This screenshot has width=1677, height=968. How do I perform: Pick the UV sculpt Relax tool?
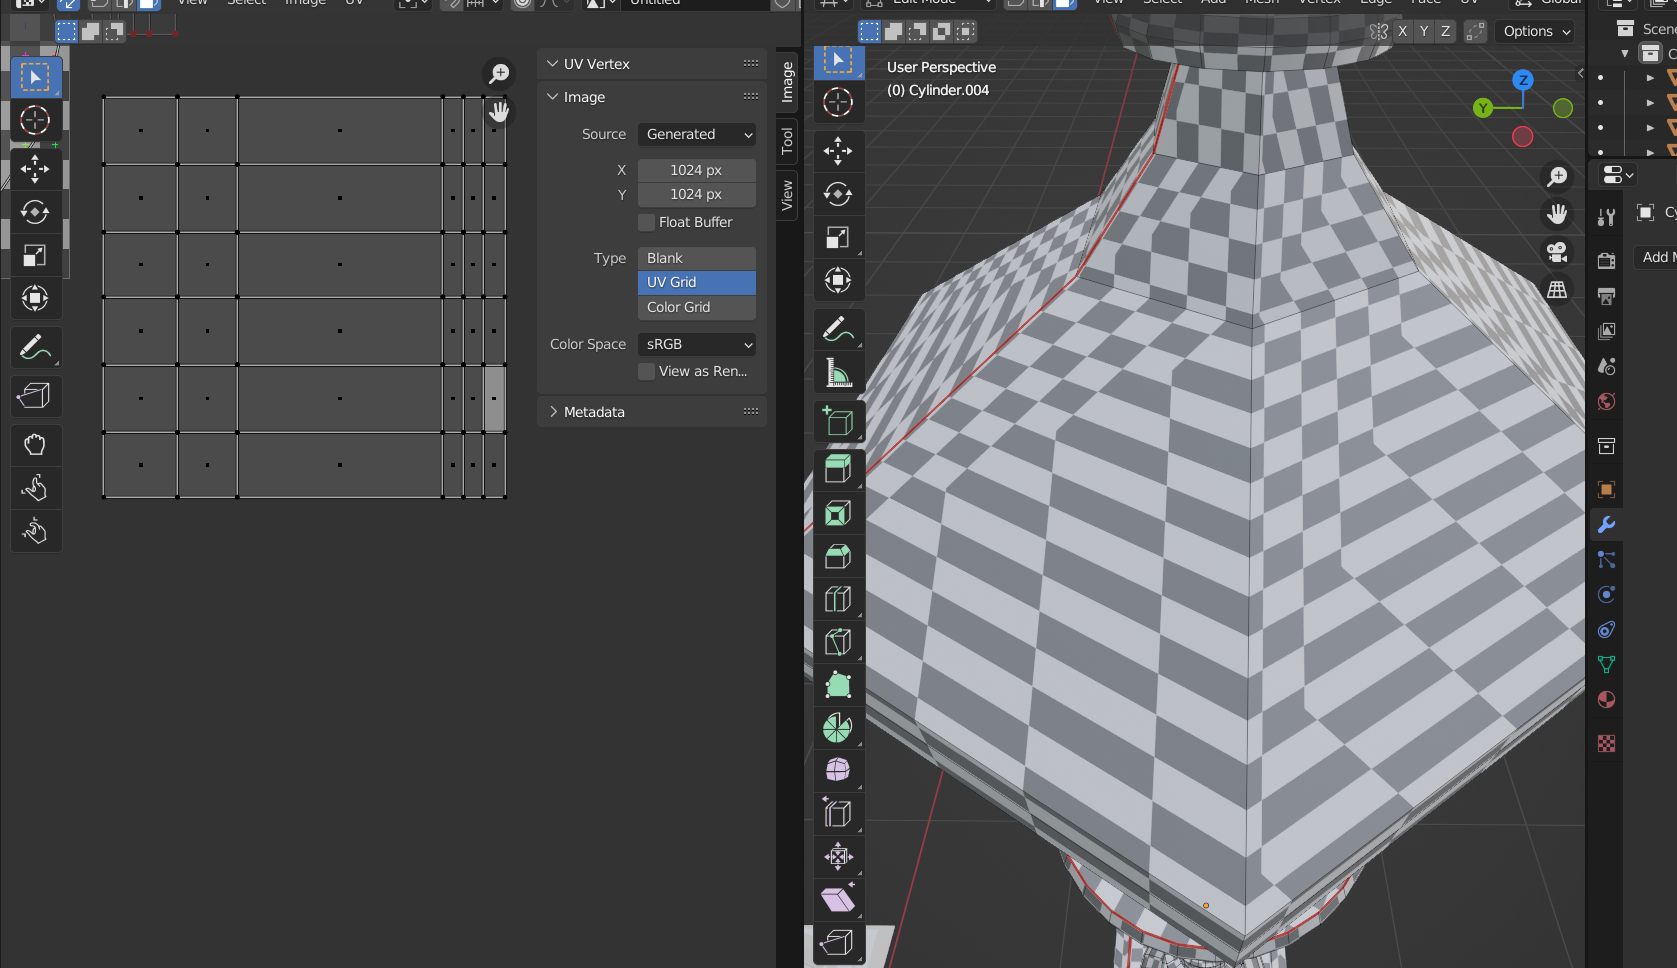click(x=35, y=488)
